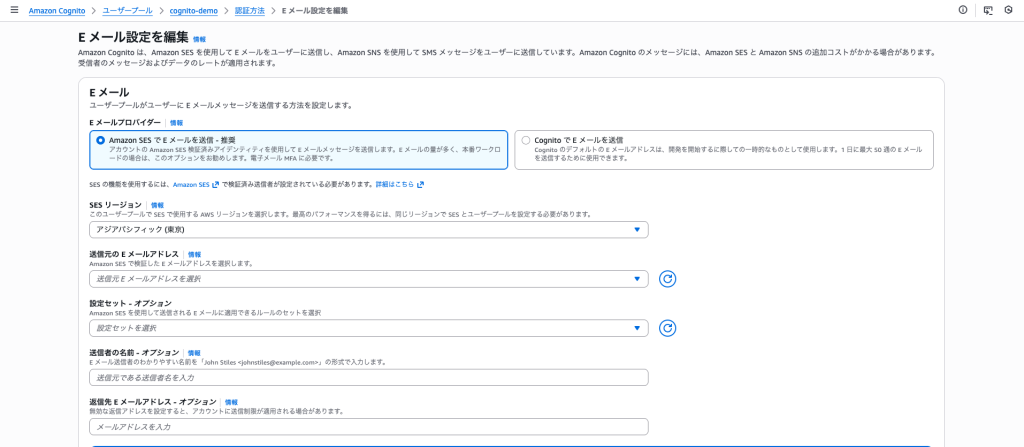
Task: Click external link icon beside Amazon SES
Action: click(215, 185)
